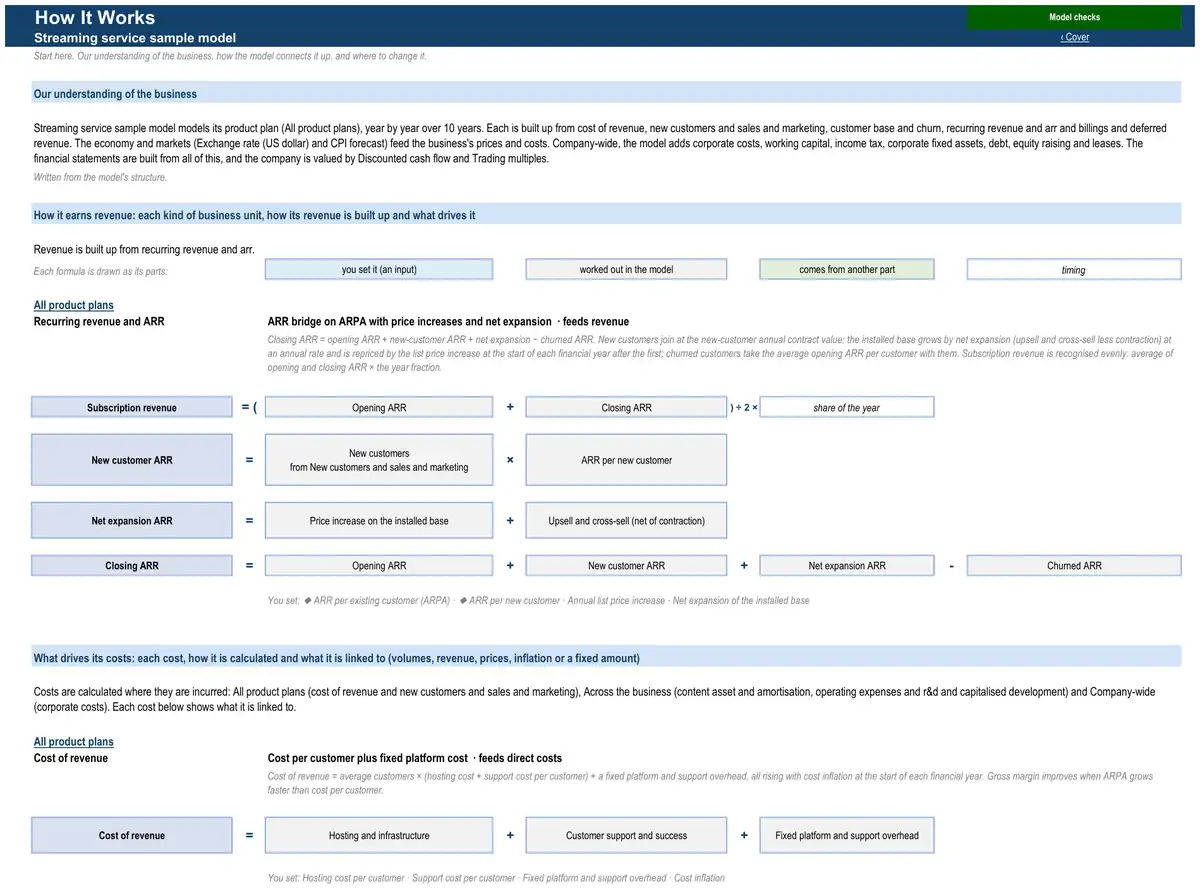The width and height of the screenshot is (1200, 889).
Task: Click the 'New customers from New customers and sales and marketing' box
Action: tap(379, 460)
